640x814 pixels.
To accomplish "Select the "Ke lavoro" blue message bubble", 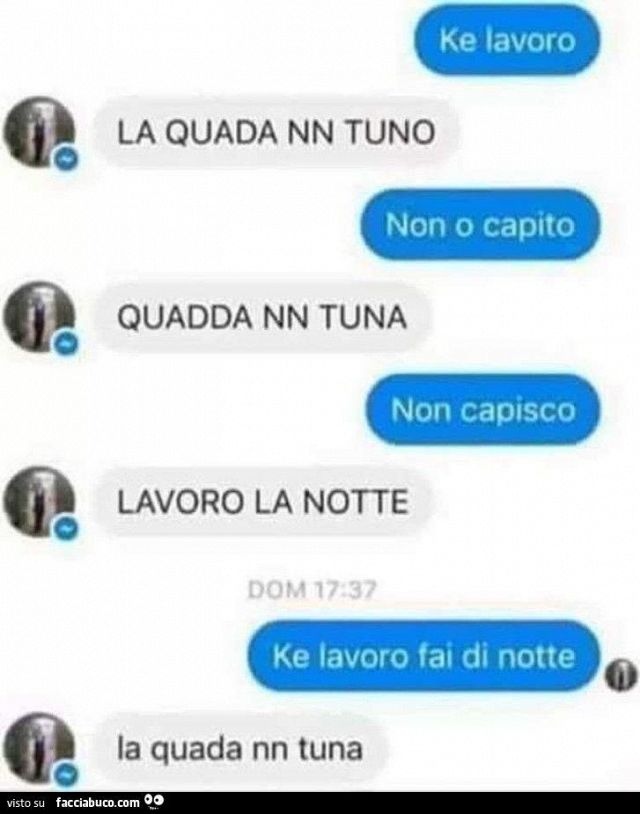I will (507, 40).
